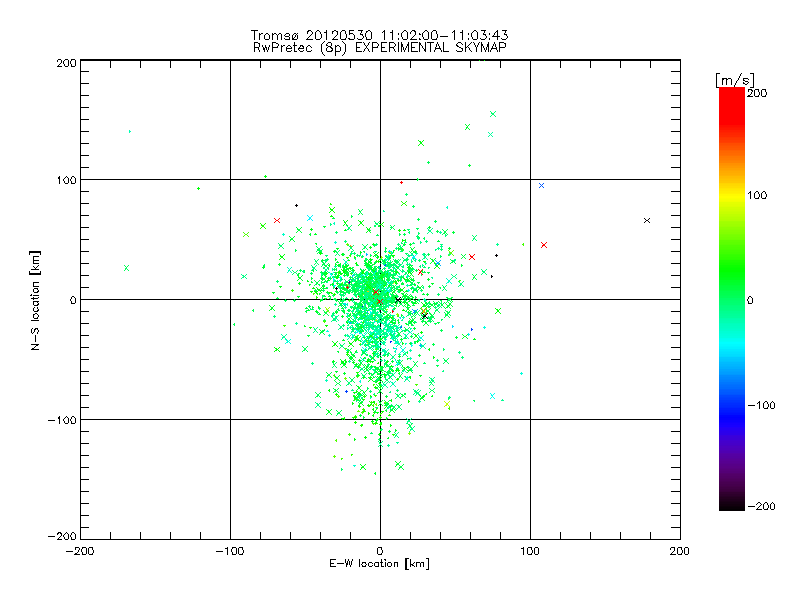This screenshot has width=800, height=600.
Task: Click the '100' tick label on the E-W axis
Action: tap(530, 551)
